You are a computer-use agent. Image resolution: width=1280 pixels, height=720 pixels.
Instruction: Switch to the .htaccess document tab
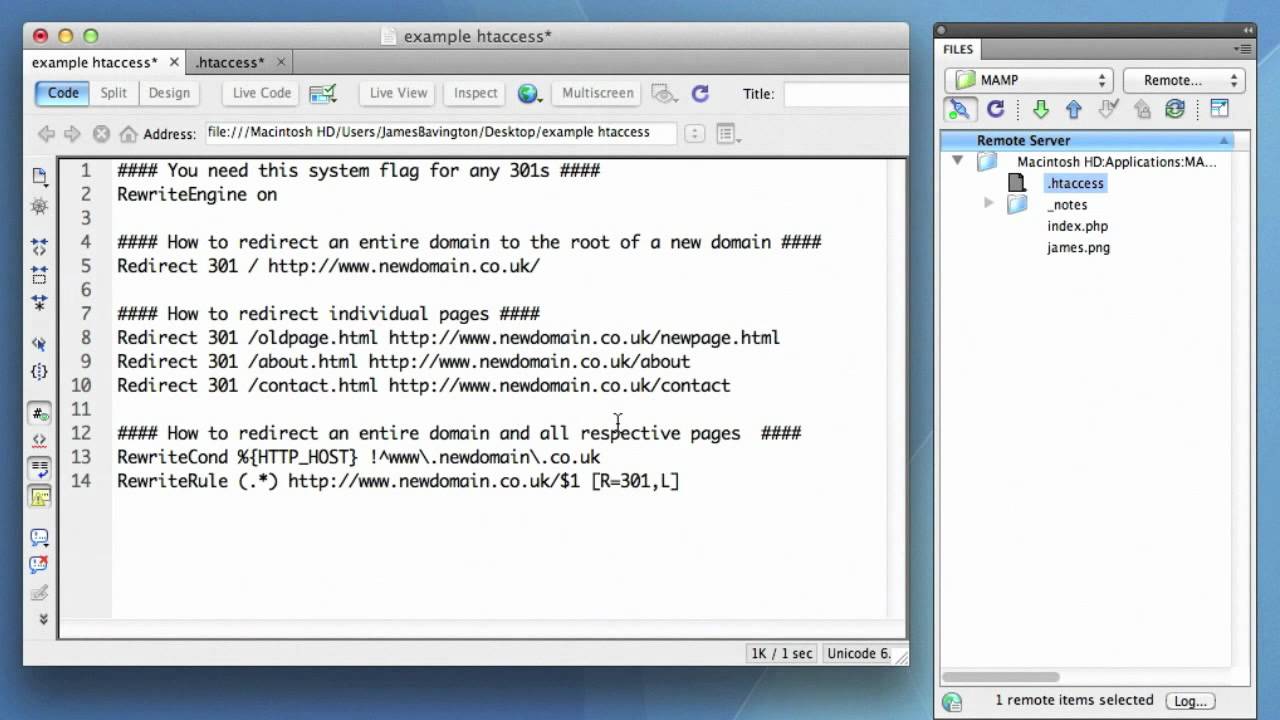point(230,62)
